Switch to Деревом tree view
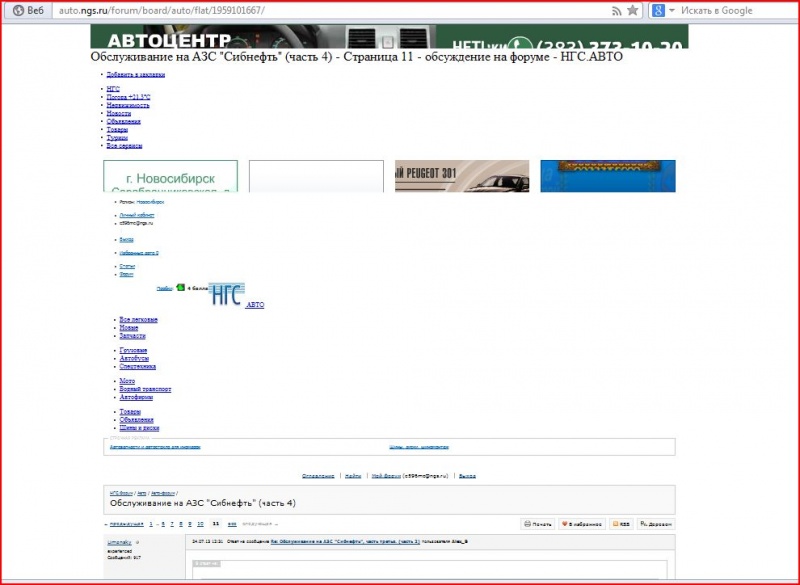 tap(656, 524)
